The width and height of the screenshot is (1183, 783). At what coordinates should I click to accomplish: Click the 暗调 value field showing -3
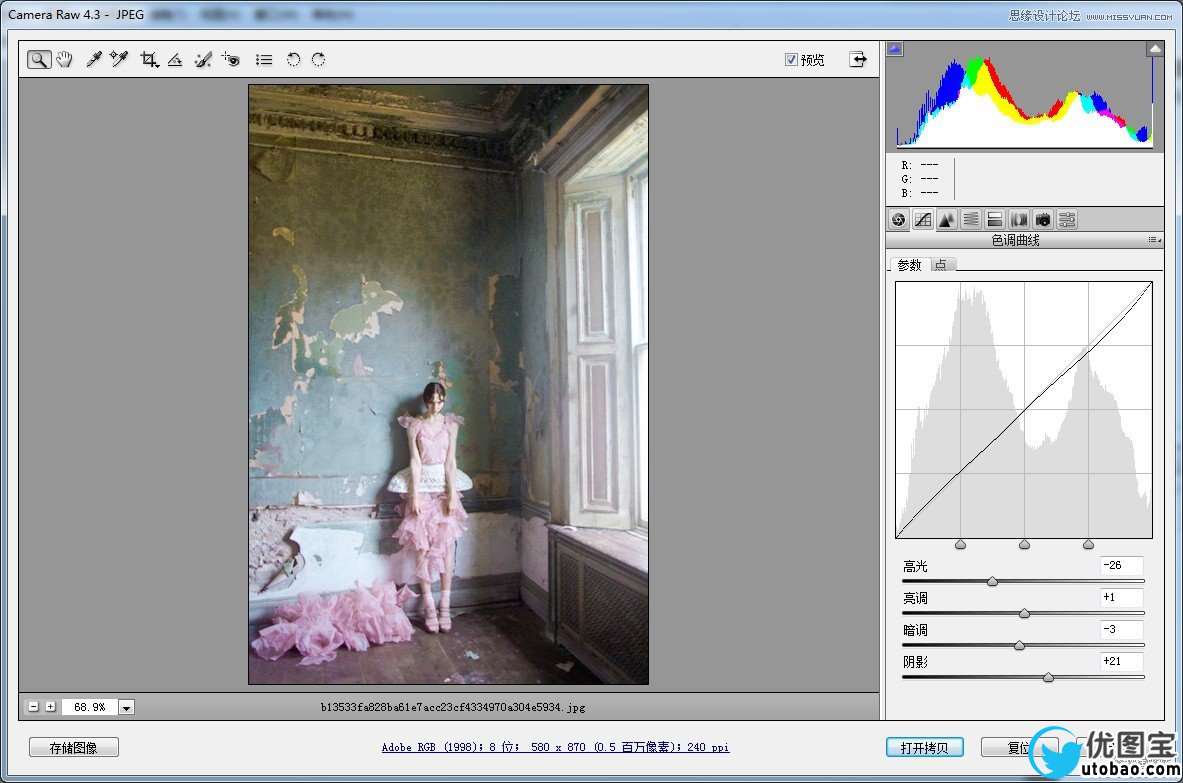coord(1121,629)
